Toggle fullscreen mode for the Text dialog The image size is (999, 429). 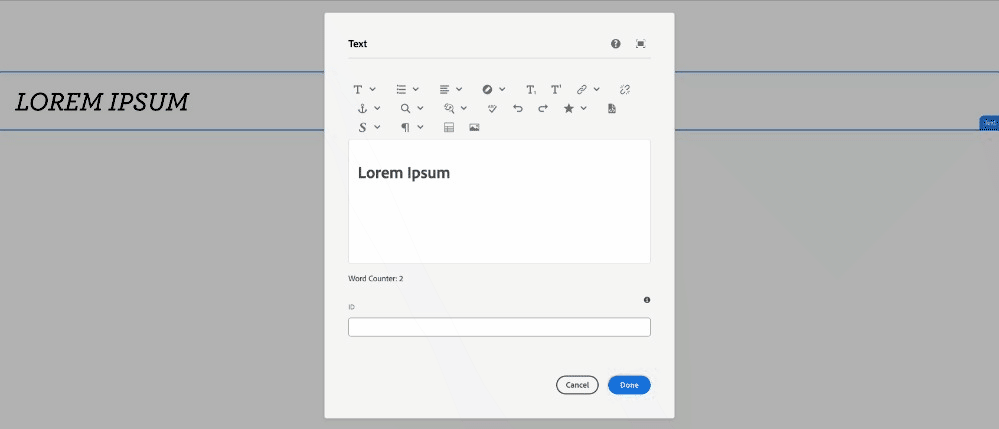coord(641,44)
